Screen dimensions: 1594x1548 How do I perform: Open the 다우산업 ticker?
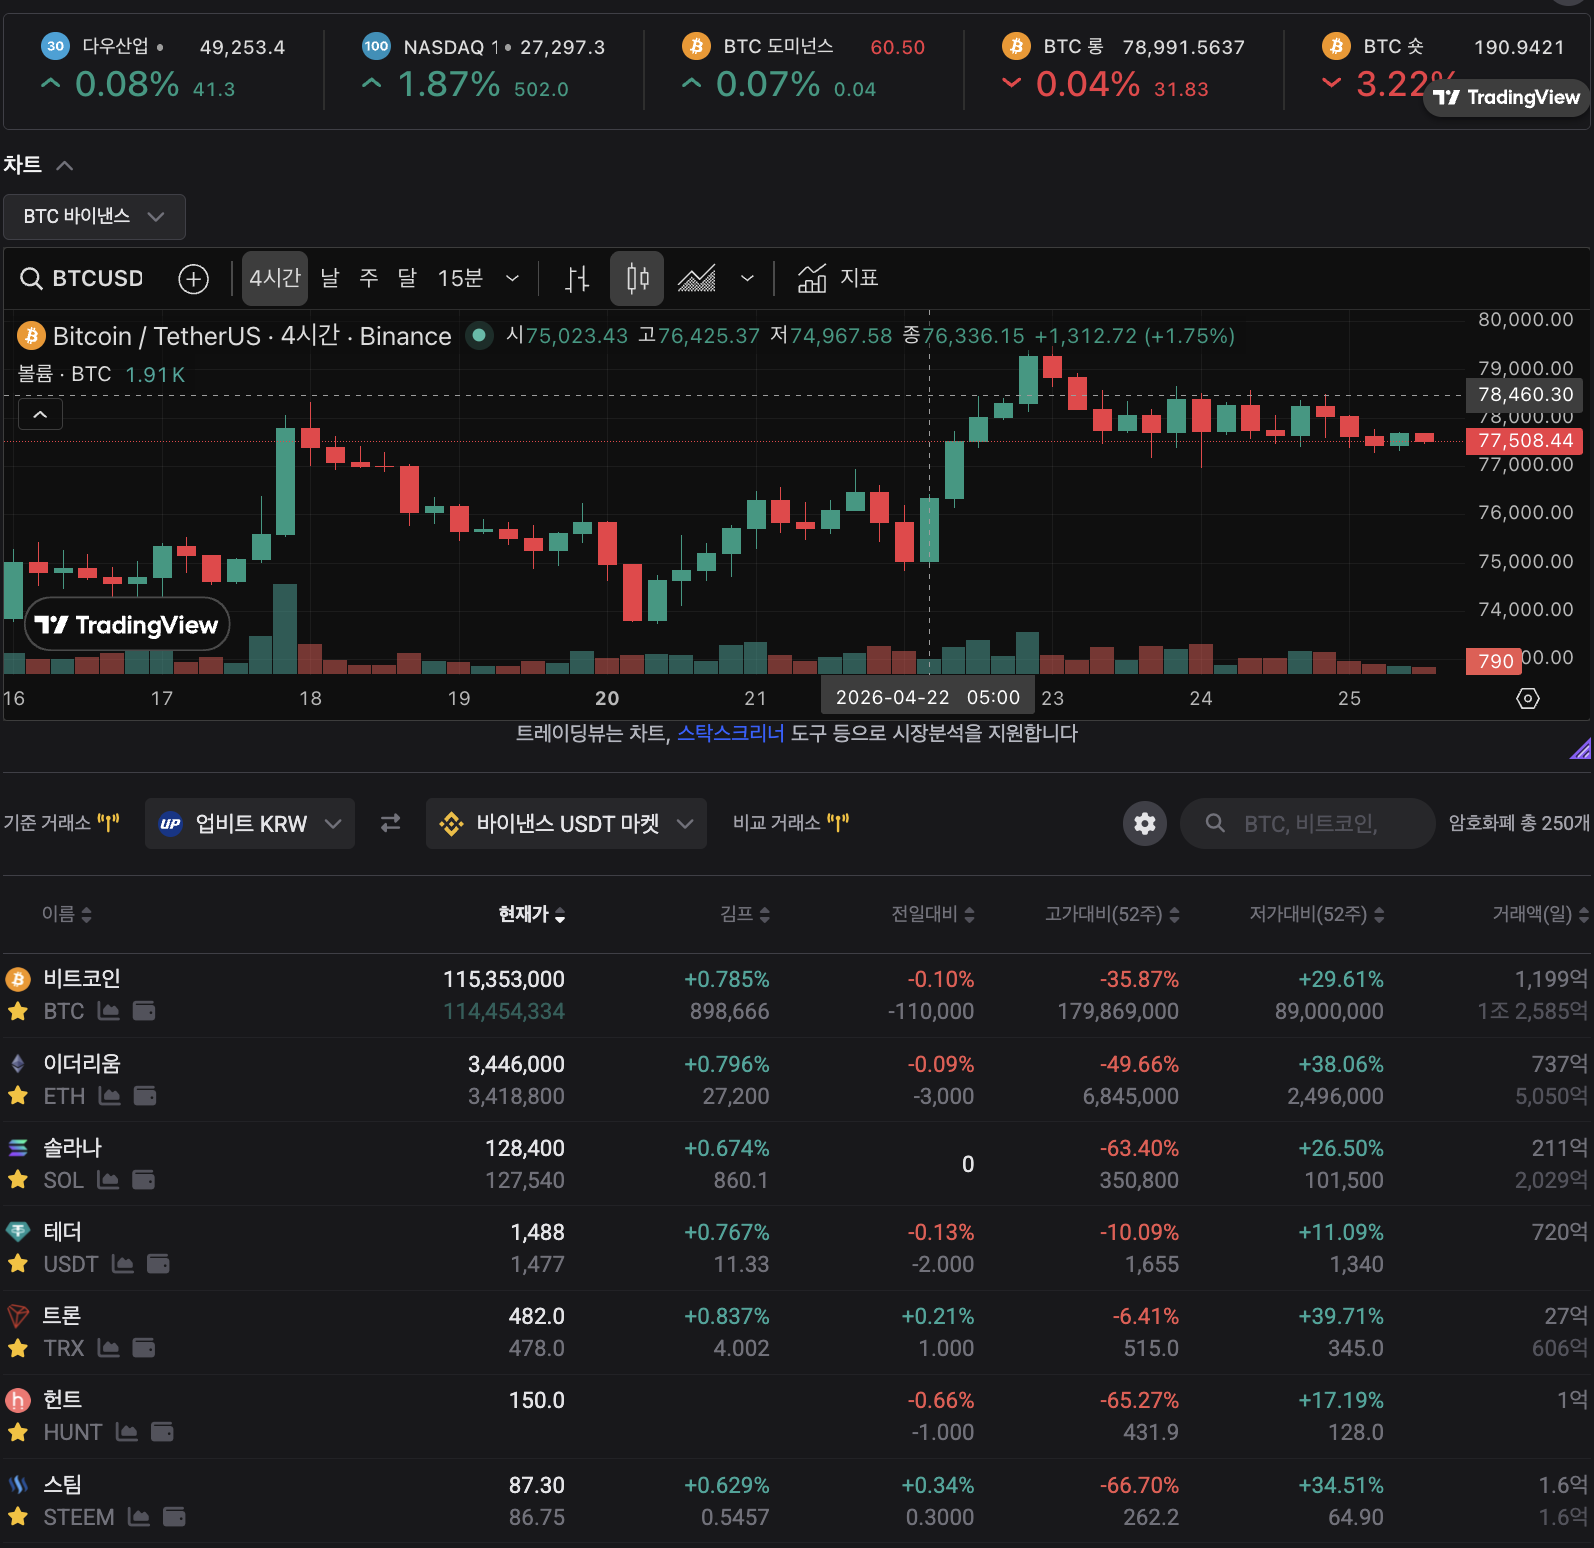tap(163, 67)
